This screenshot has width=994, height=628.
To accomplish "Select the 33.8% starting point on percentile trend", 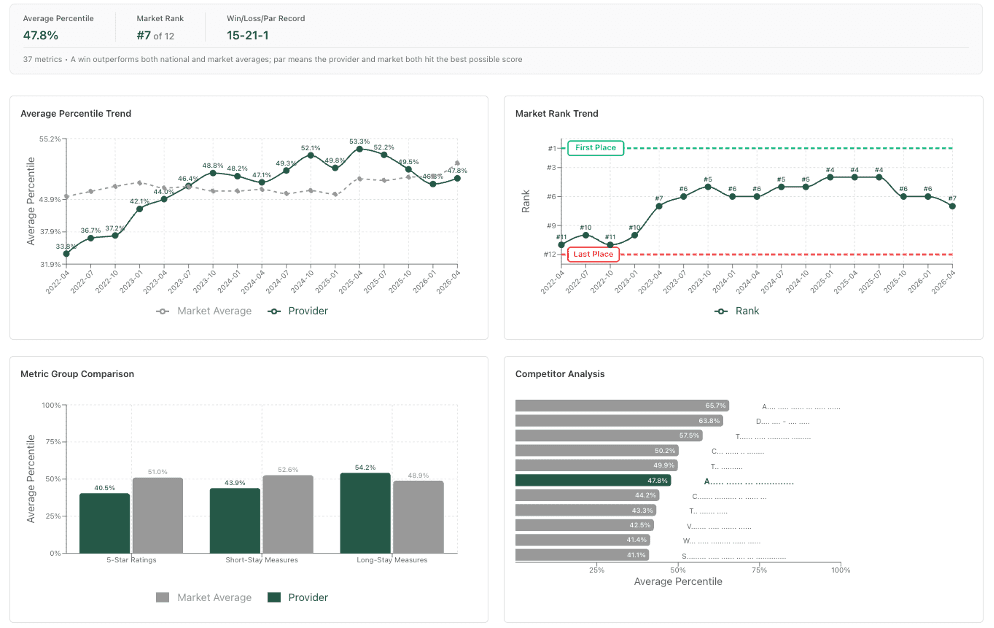I will (67, 254).
